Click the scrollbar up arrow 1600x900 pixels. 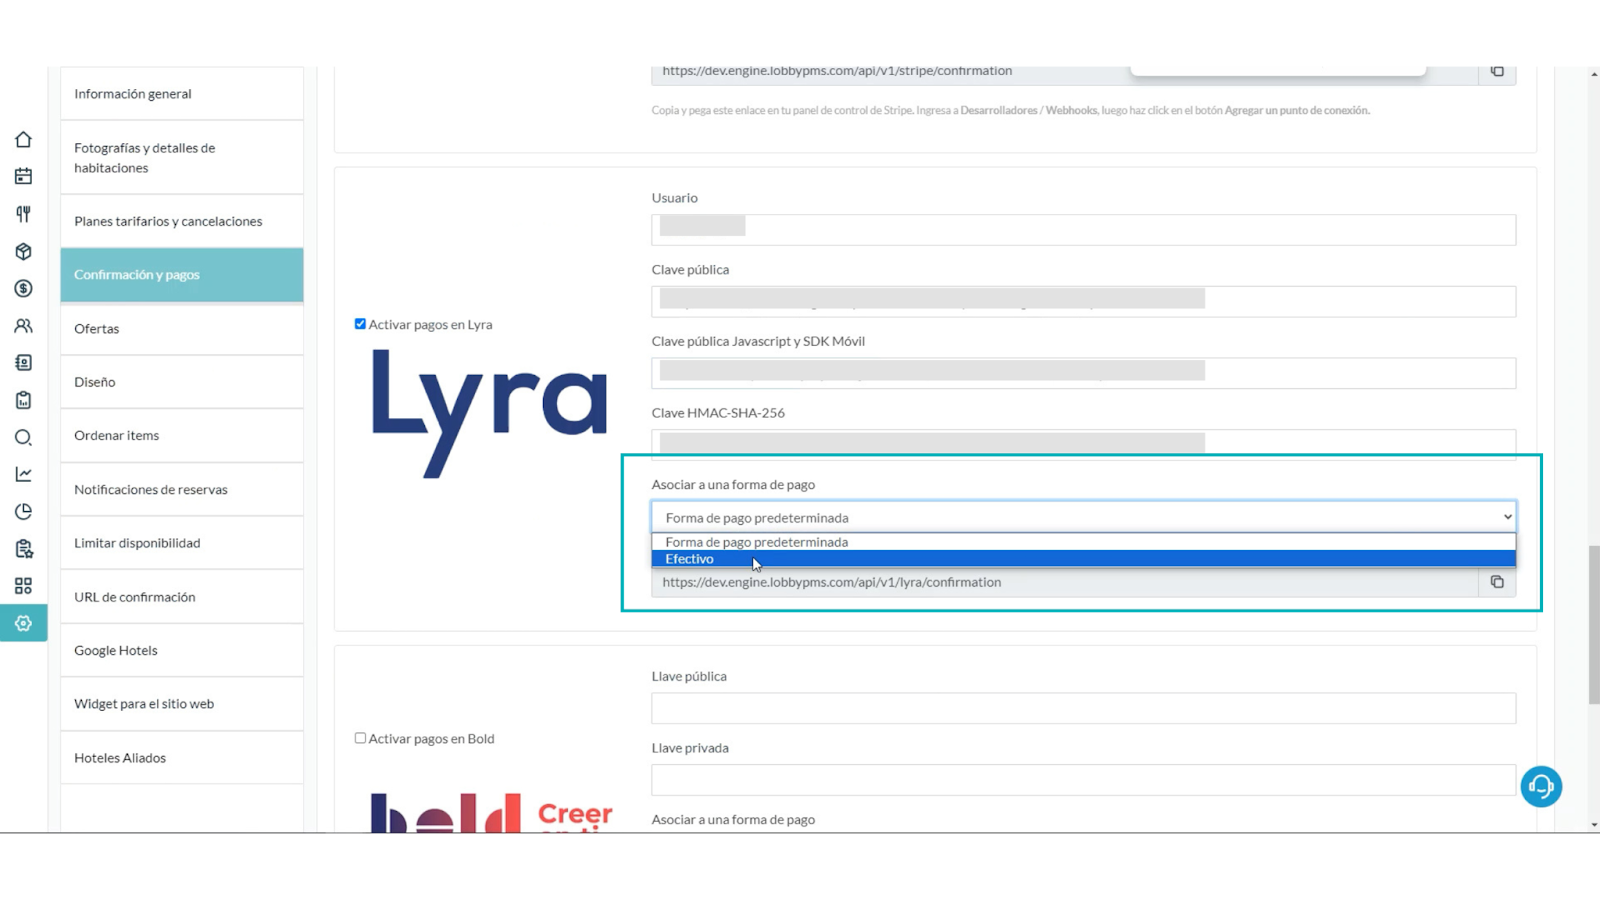click(1594, 74)
